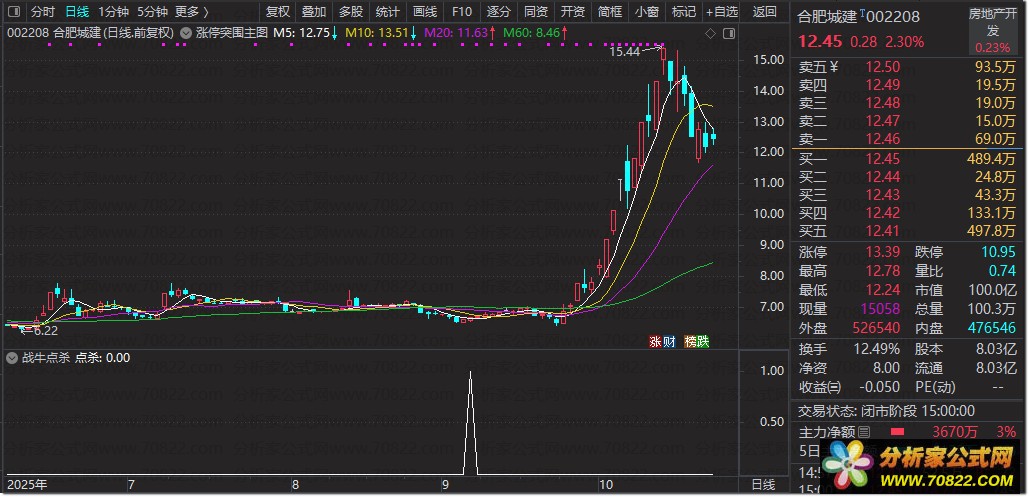Click the diamond icon above the chart
Screen dimensions: 1030x497
click(x=710, y=33)
